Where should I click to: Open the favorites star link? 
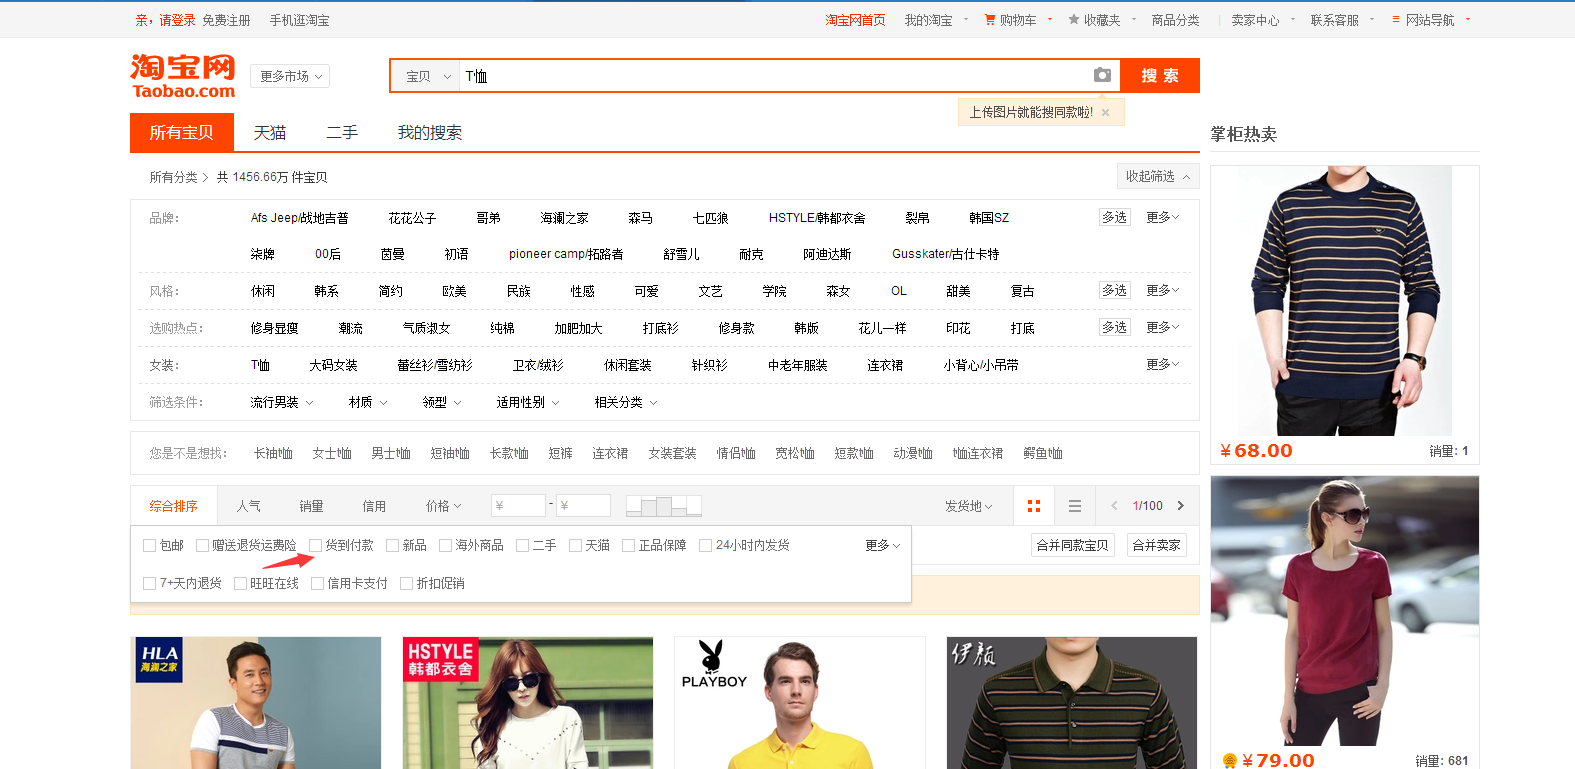coord(1095,20)
